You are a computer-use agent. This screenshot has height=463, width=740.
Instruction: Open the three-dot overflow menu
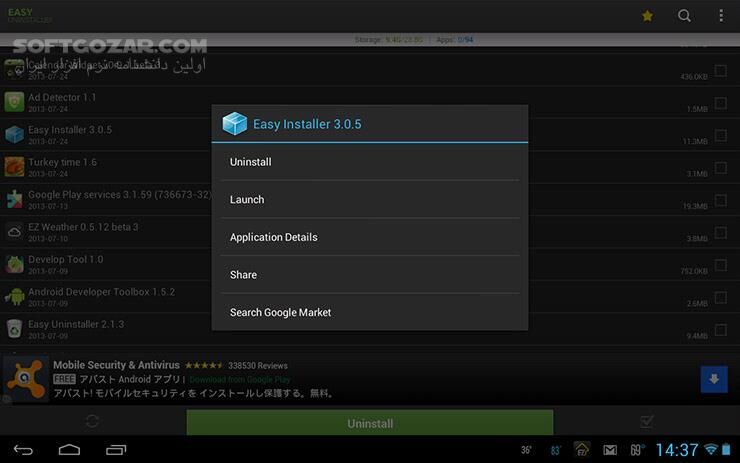tap(721, 16)
